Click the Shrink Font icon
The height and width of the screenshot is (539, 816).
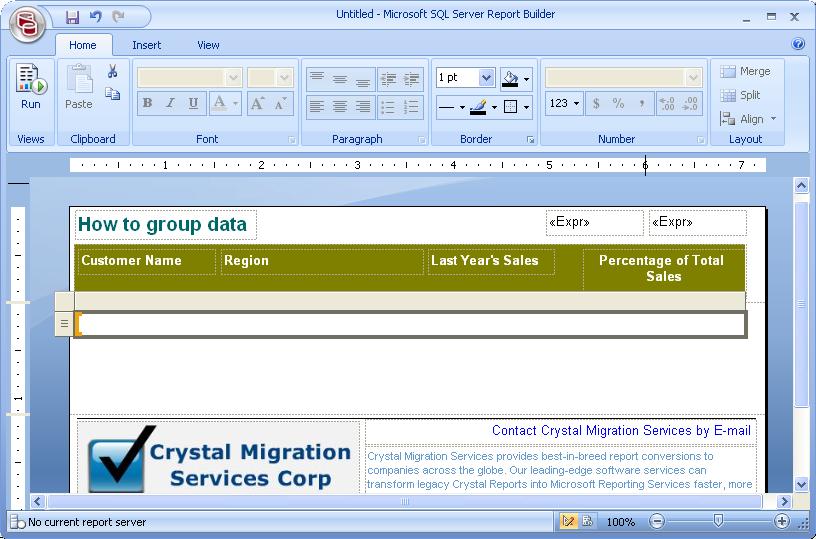(x=281, y=103)
